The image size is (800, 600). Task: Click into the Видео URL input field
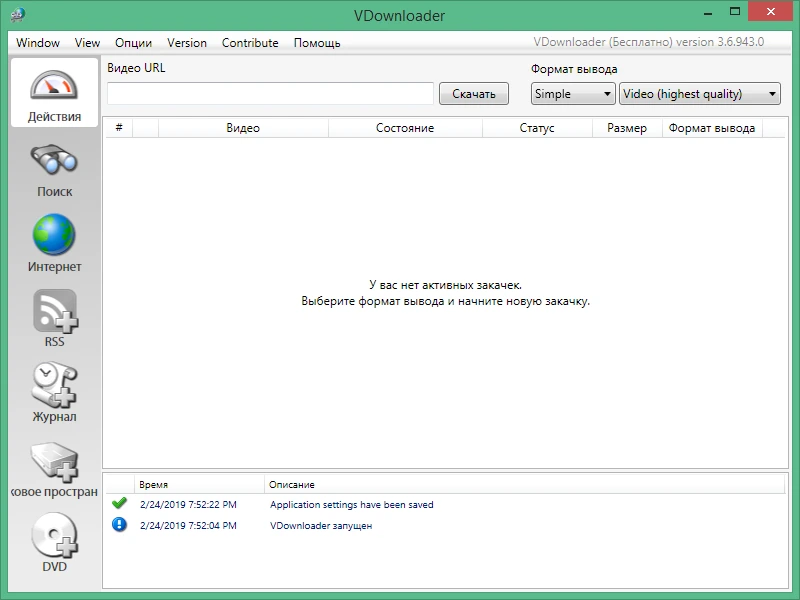point(270,94)
